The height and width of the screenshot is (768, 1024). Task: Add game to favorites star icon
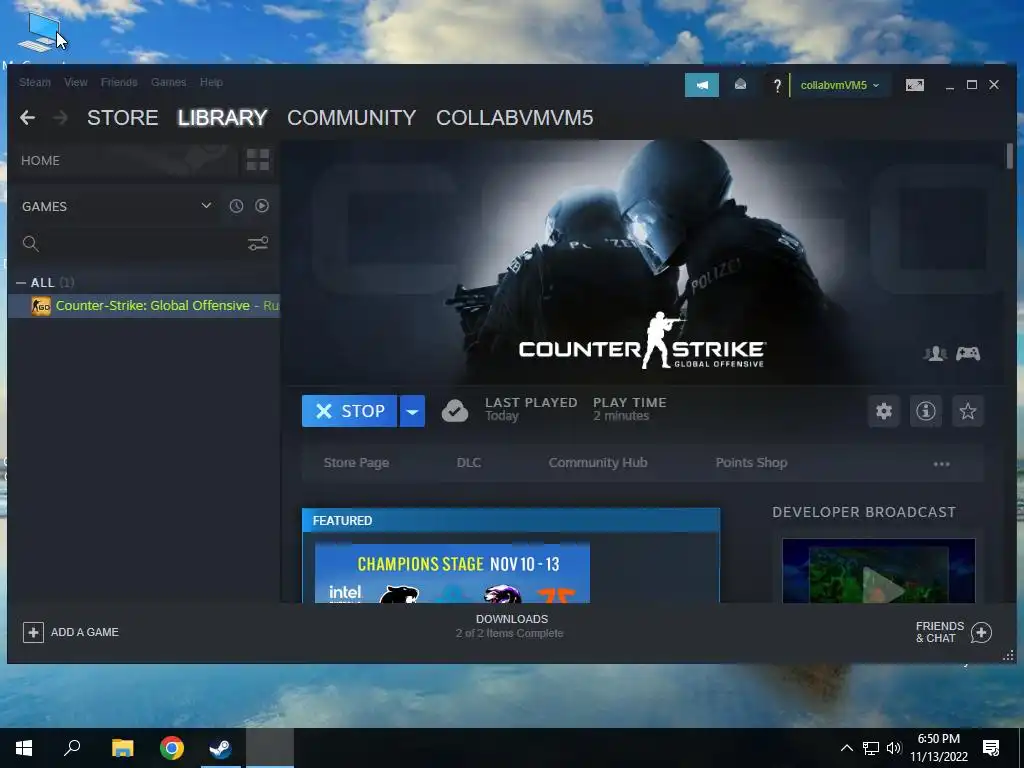[x=967, y=411]
